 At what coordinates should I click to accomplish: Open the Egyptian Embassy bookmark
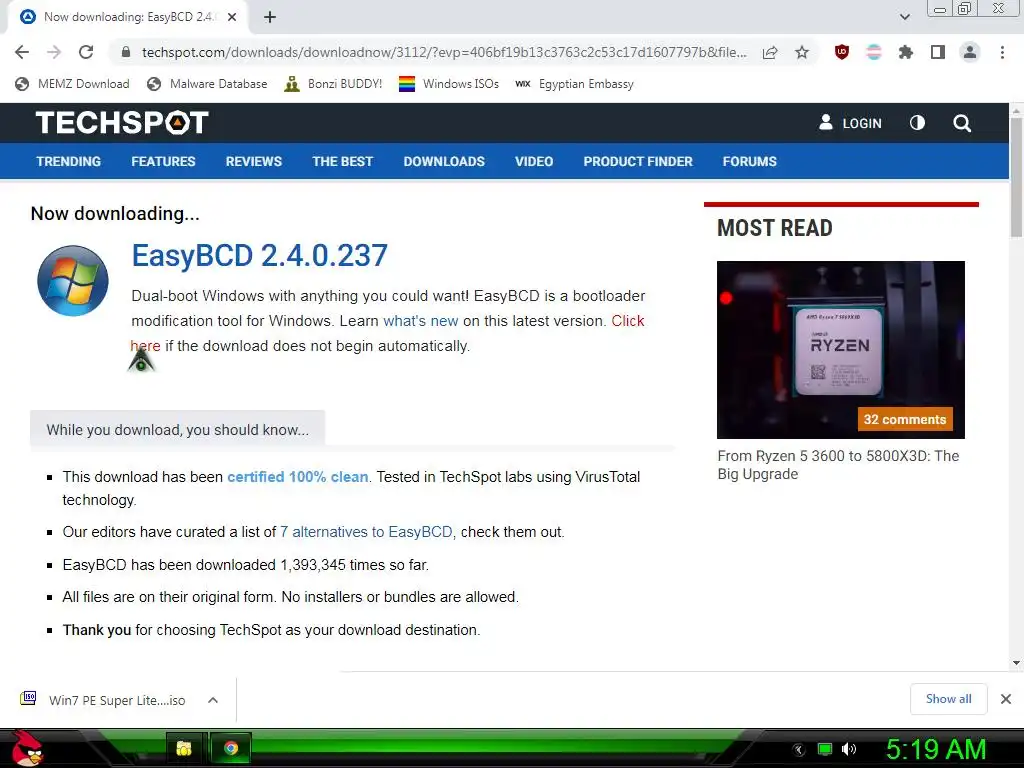[x=574, y=84]
